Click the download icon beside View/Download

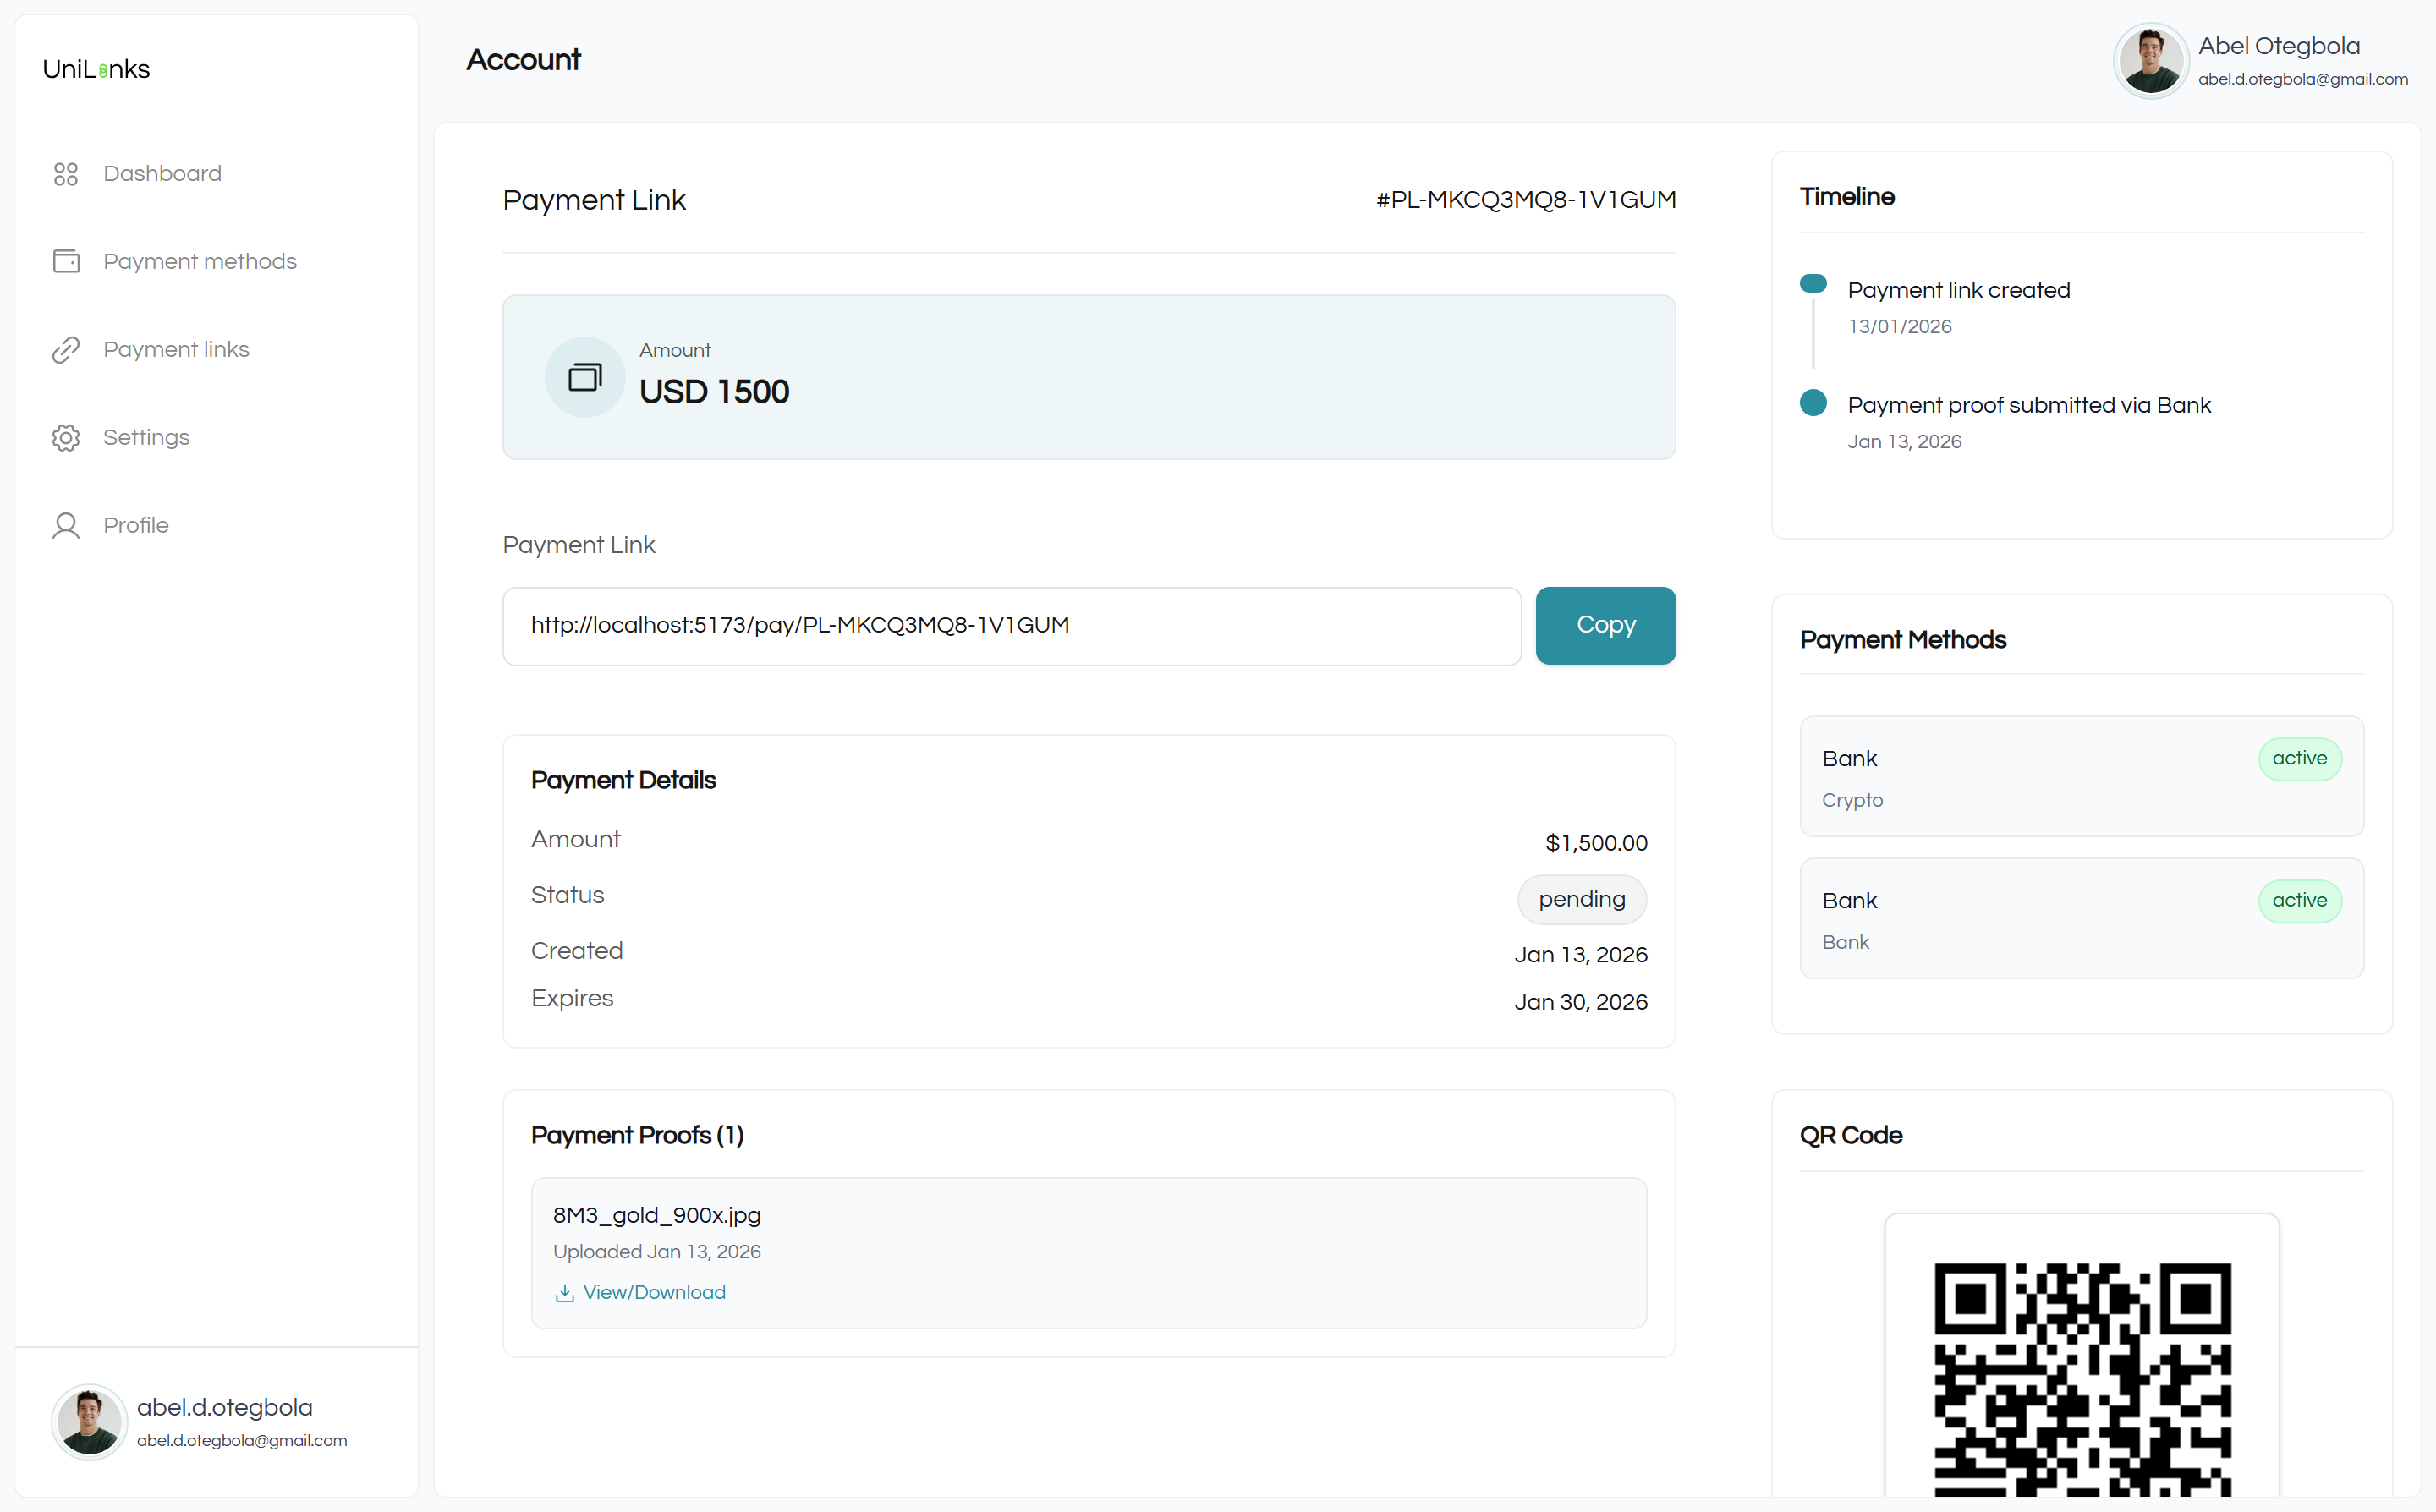tap(565, 1293)
